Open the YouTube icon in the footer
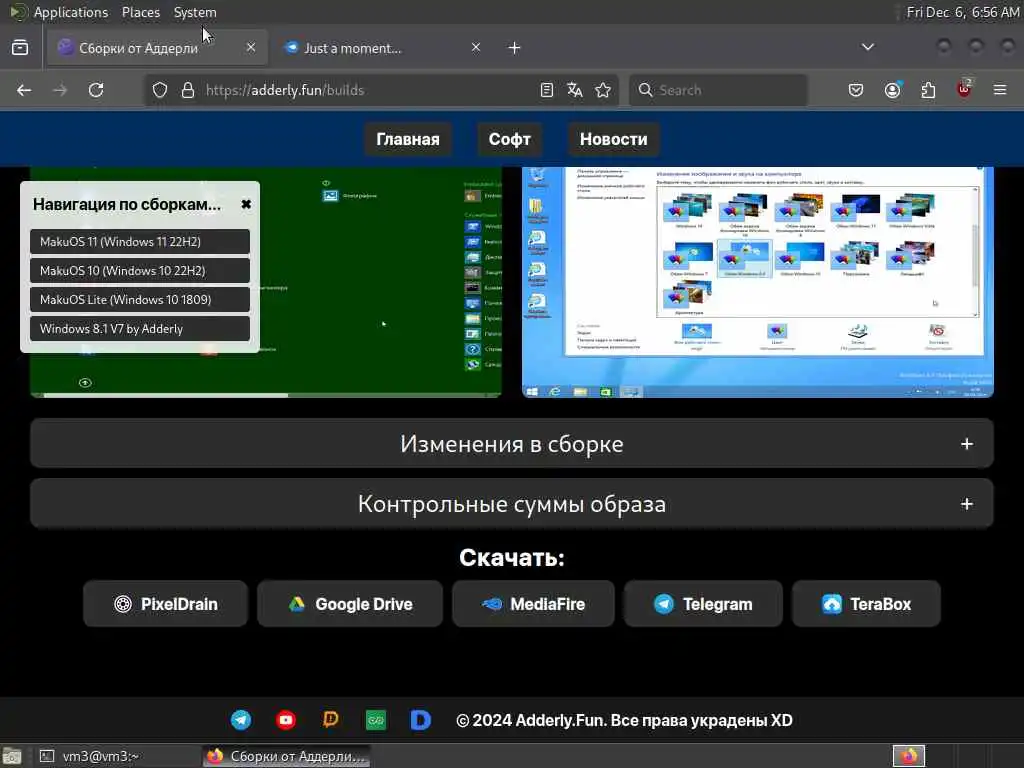Screen dimensions: 1024x768 (286, 720)
